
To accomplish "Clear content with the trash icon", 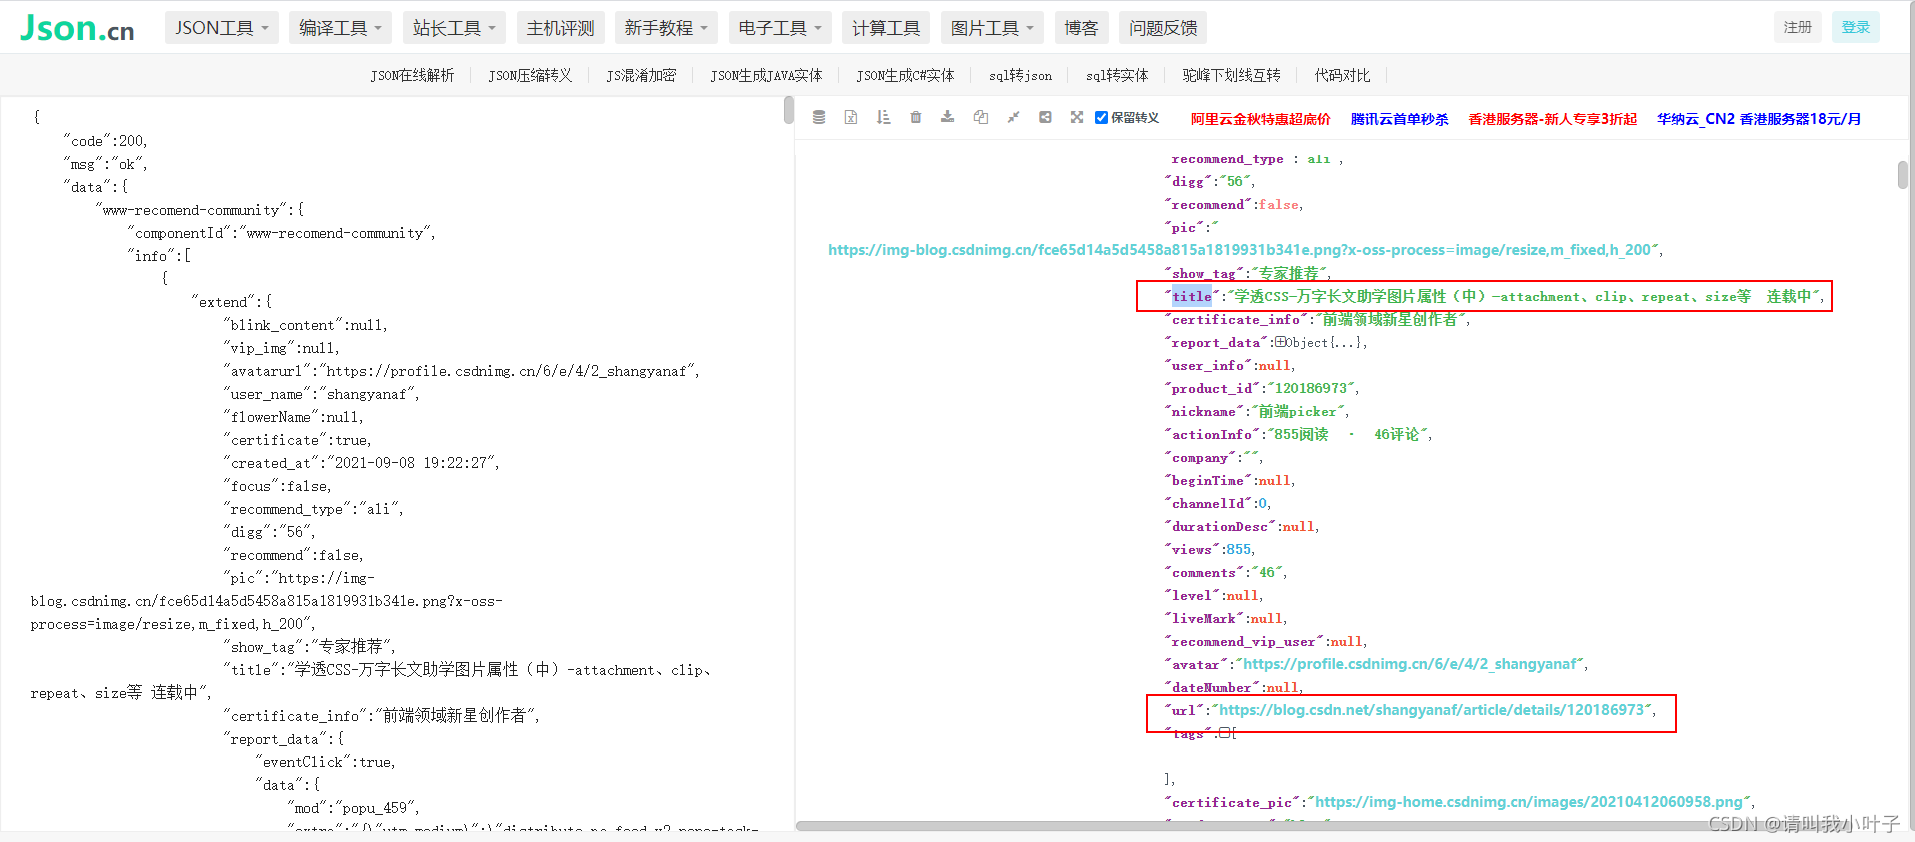I will (x=915, y=117).
